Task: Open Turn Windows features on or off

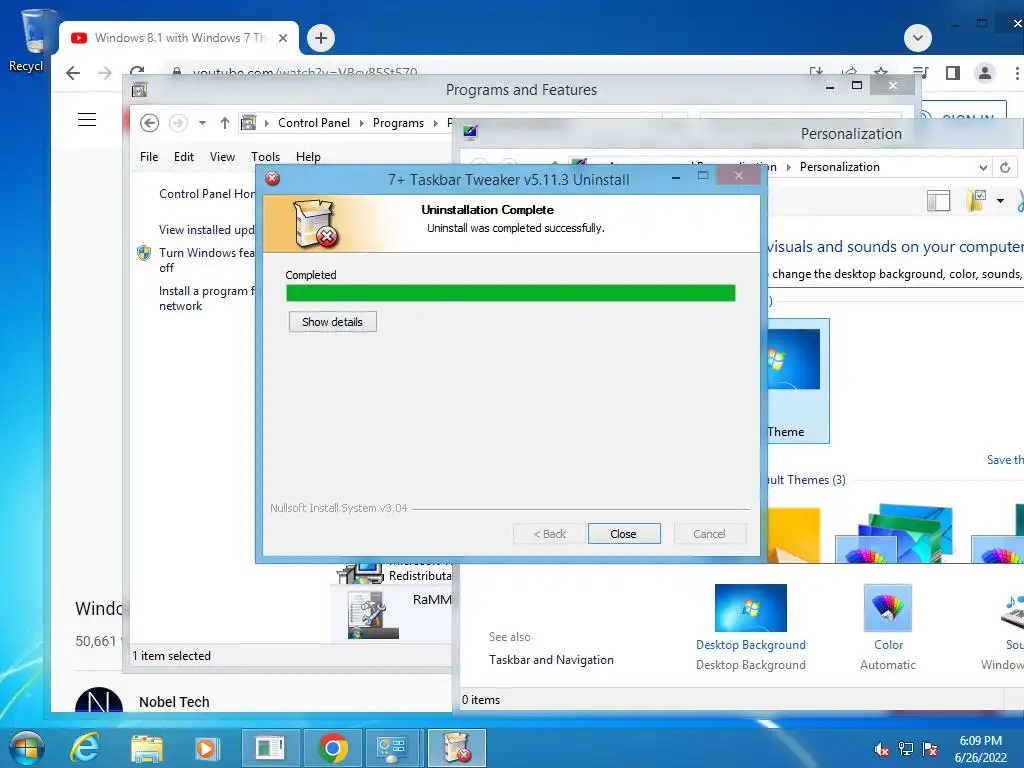Action: coord(206,260)
